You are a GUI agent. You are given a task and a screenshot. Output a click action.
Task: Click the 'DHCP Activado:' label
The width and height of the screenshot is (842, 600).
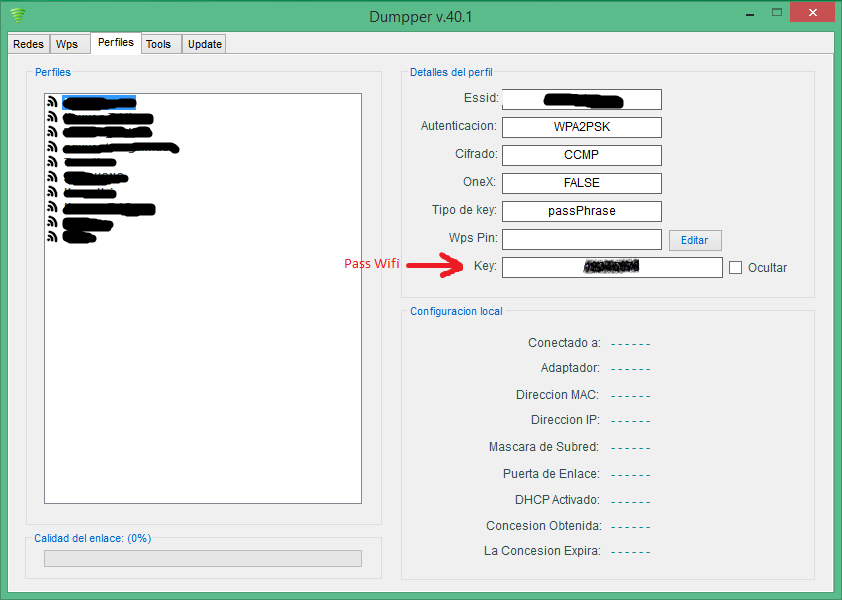click(x=557, y=500)
